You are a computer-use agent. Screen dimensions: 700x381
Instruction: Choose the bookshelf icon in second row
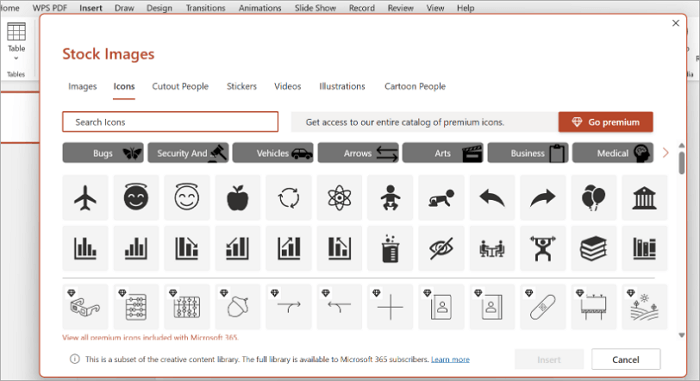coord(644,248)
